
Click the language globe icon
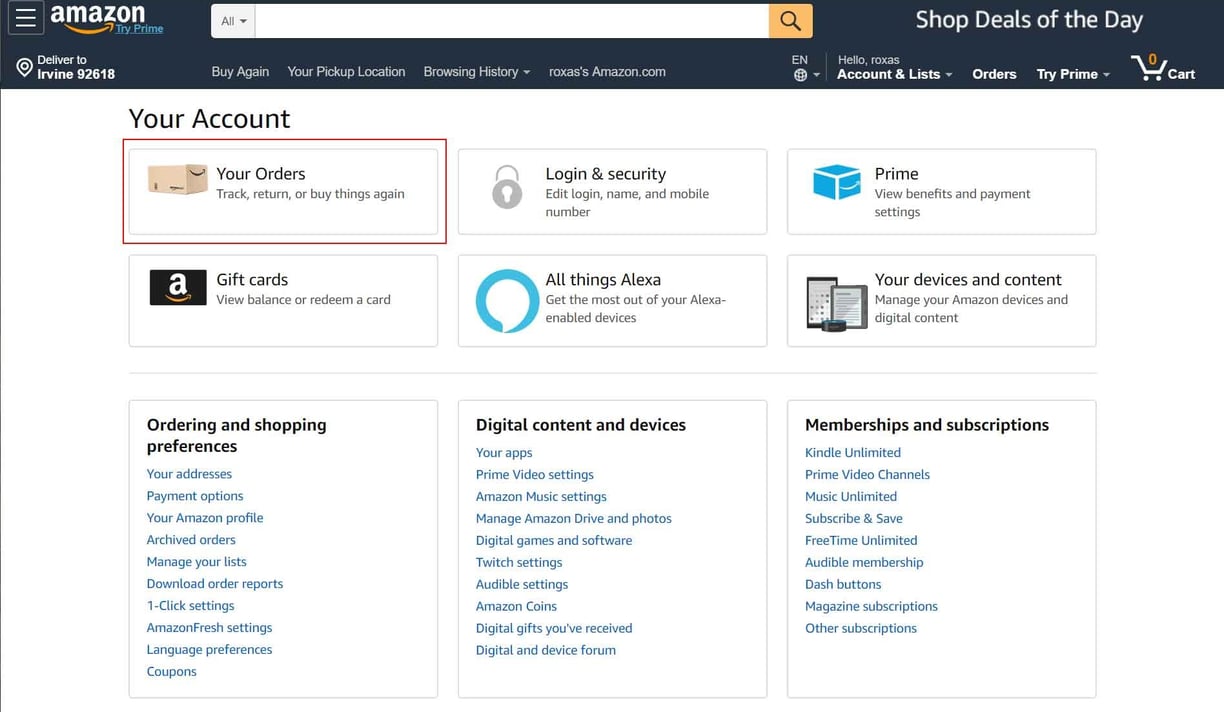[x=800, y=75]
